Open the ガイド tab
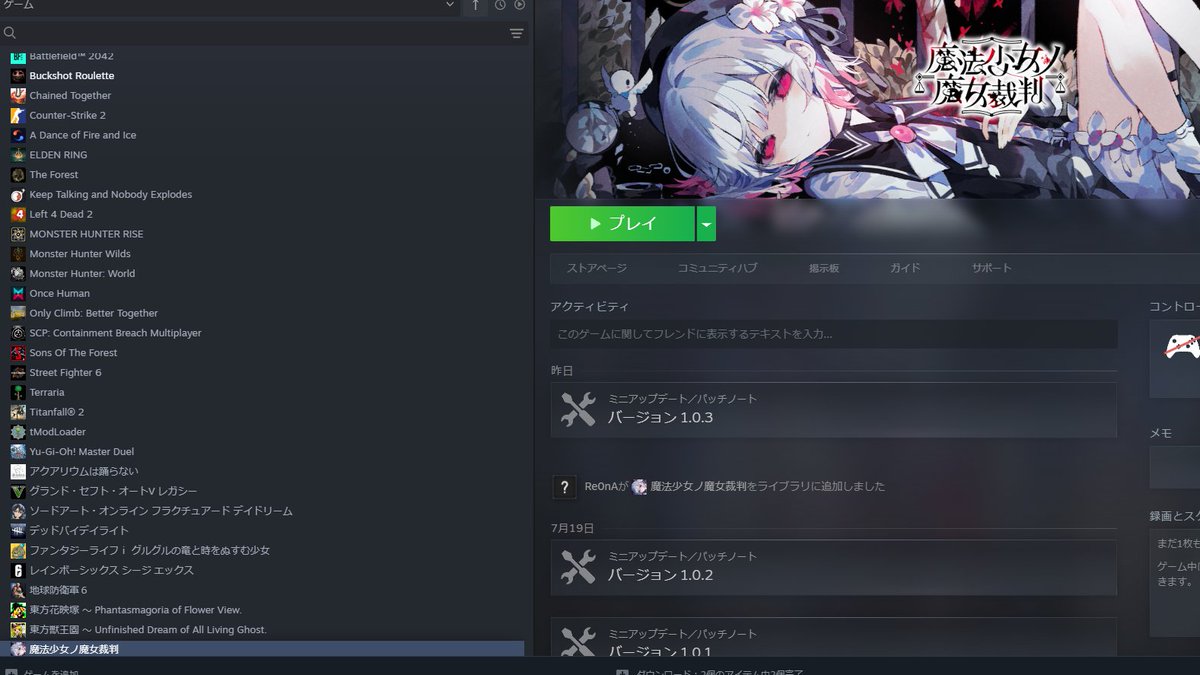Image resolution: width=1200 pixels, height=675 pixels. pos(905,268)
